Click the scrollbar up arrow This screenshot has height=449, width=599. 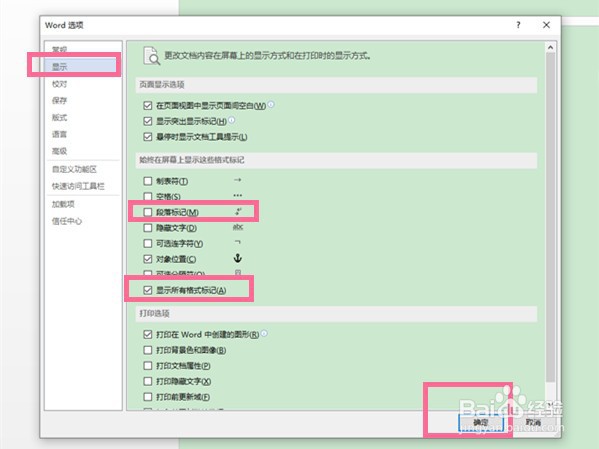550,47
